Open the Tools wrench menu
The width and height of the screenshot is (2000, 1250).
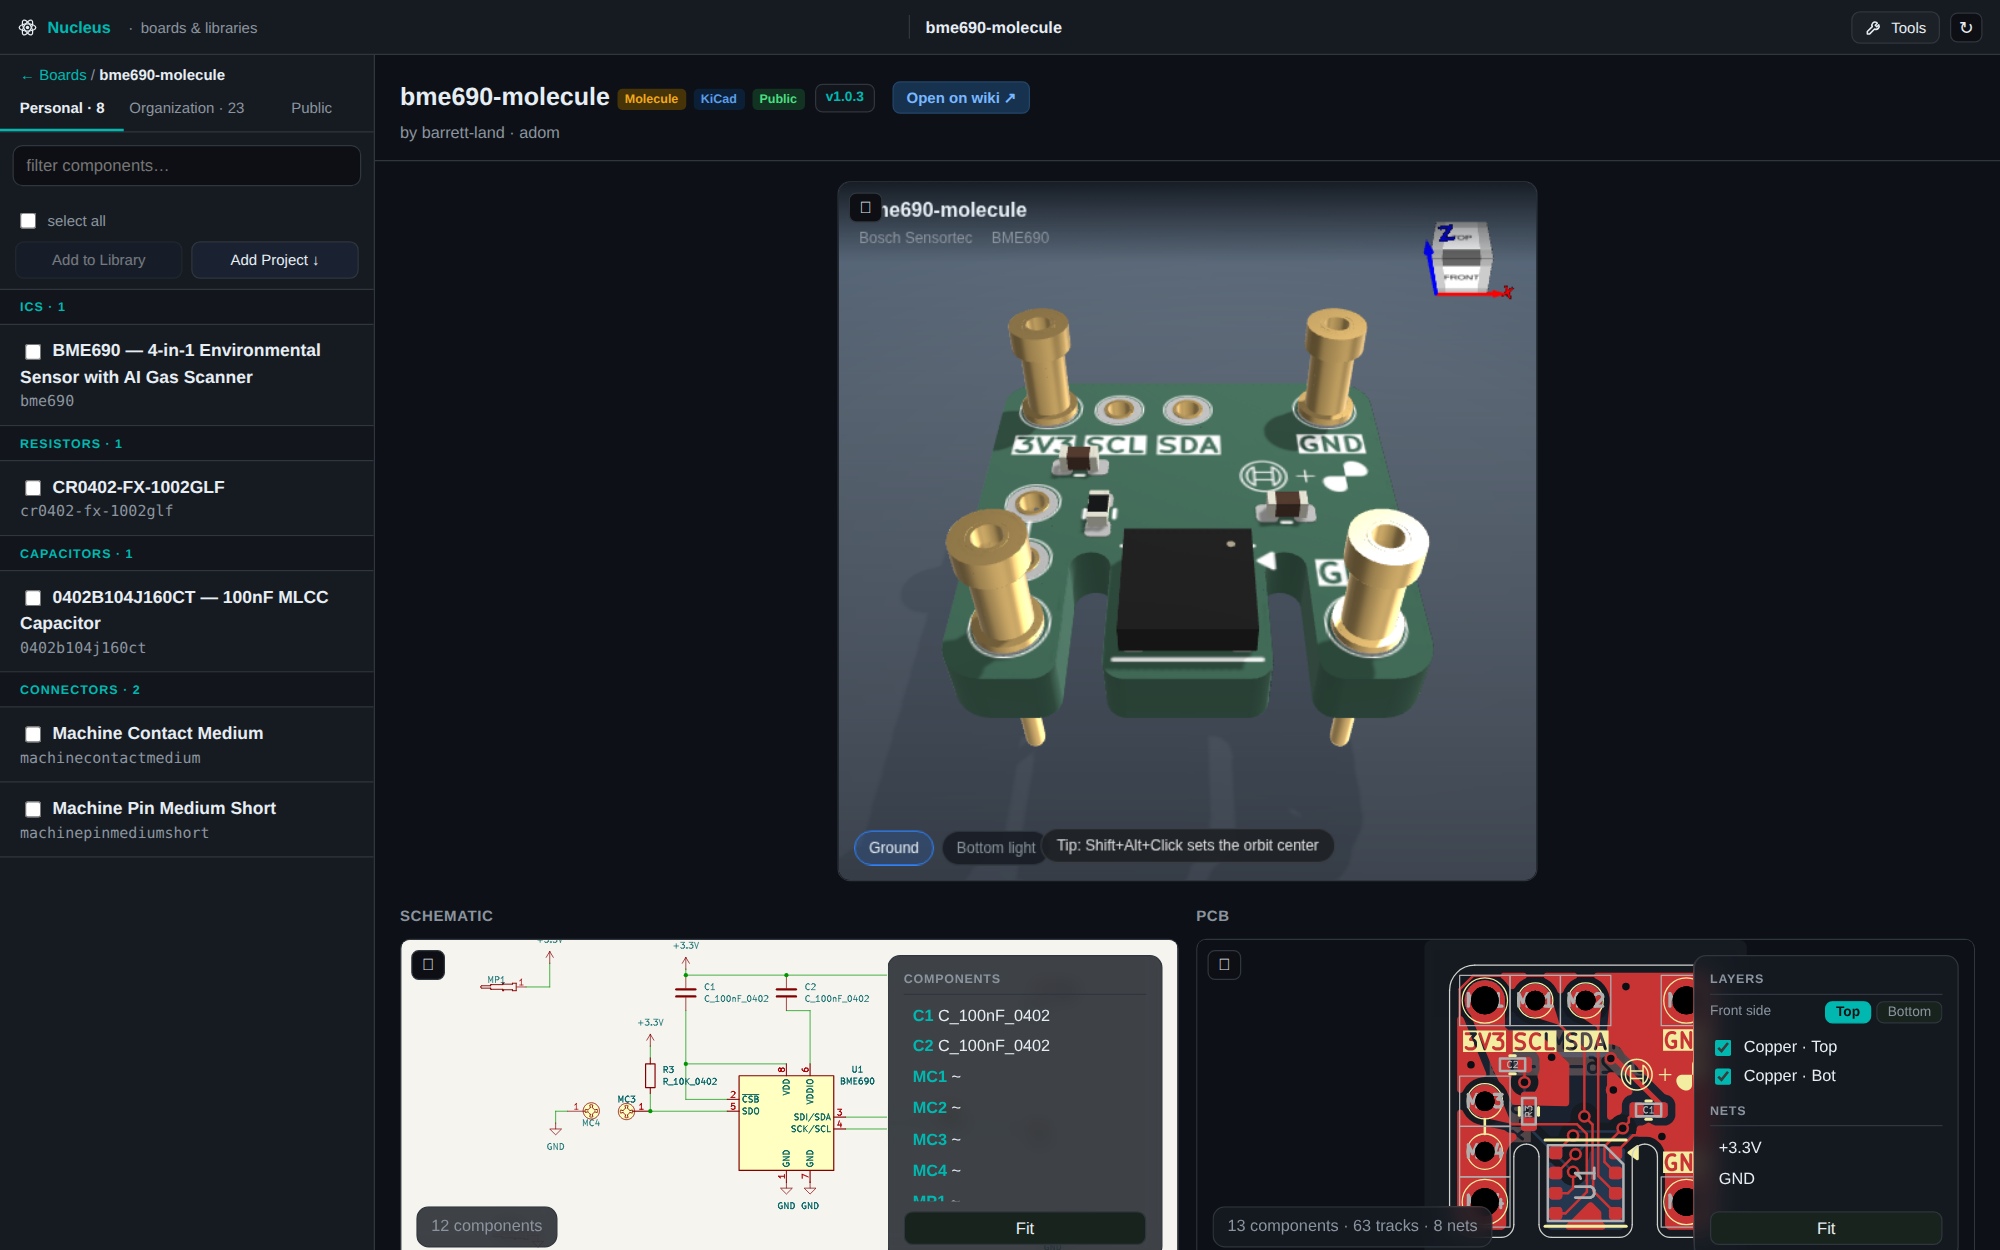1895,28
